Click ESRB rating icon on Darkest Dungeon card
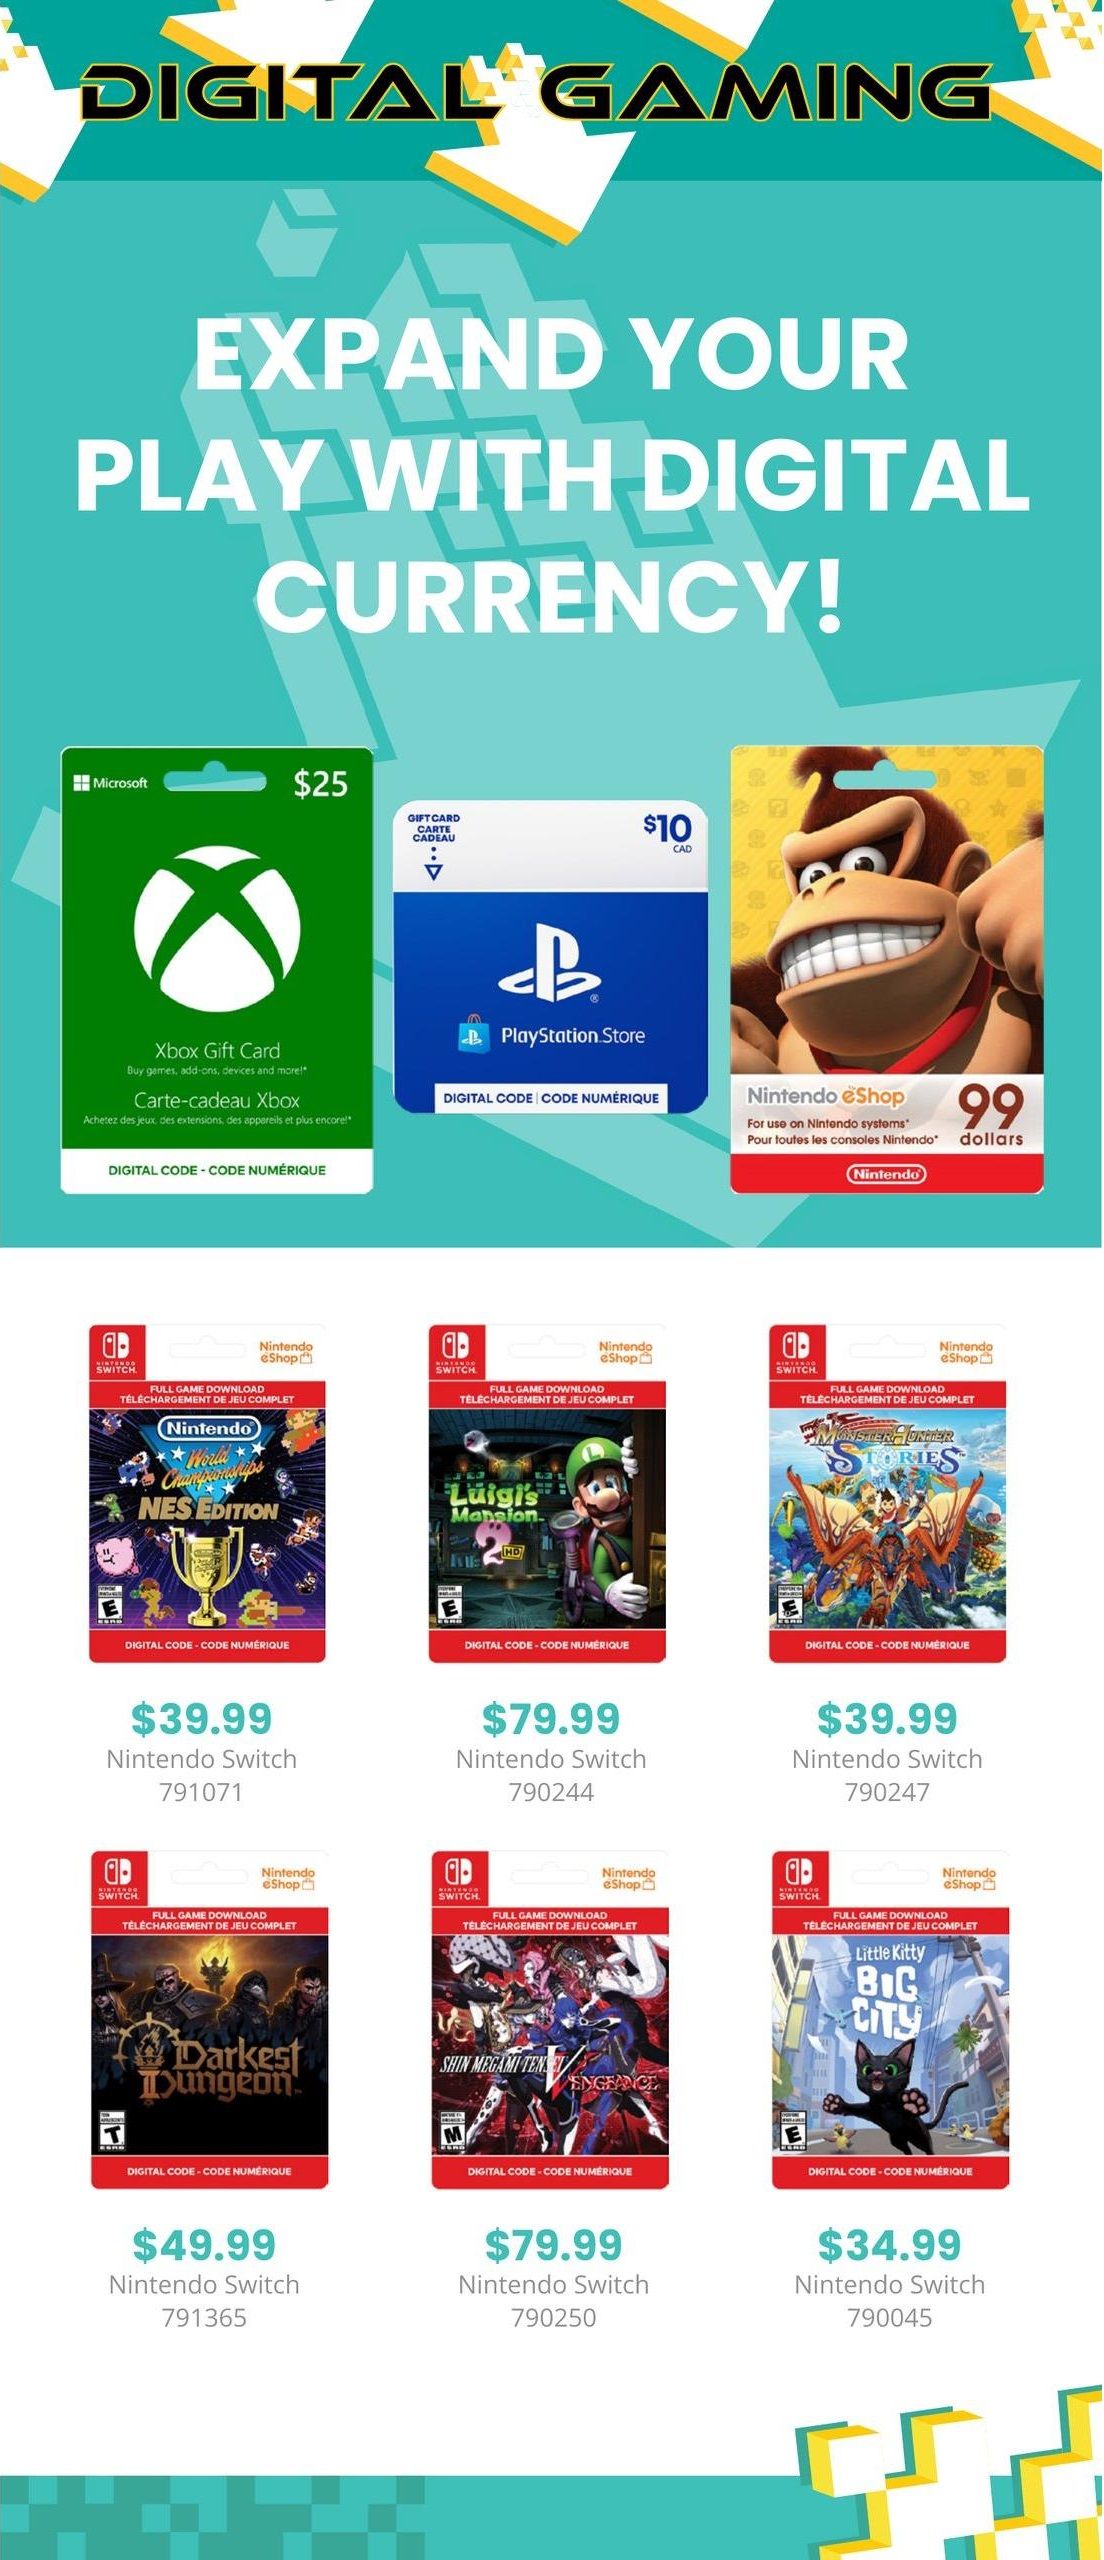Screen dimensions: 1104x2560 click(111, 2133)
